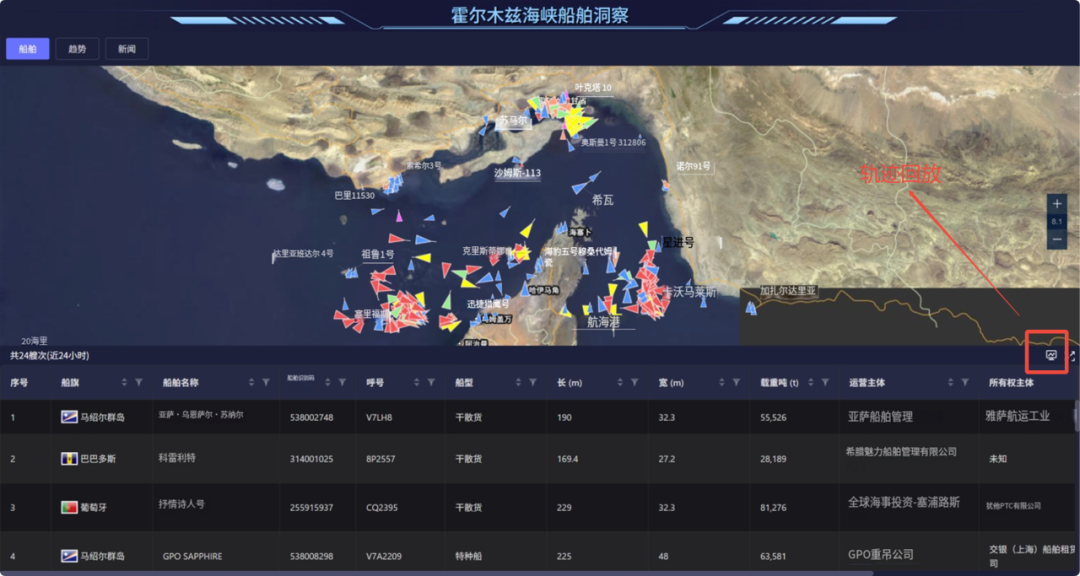Click sort icon on 船舶名称 column
This screenshot has width=1080, height=576.
pos(252,382)
